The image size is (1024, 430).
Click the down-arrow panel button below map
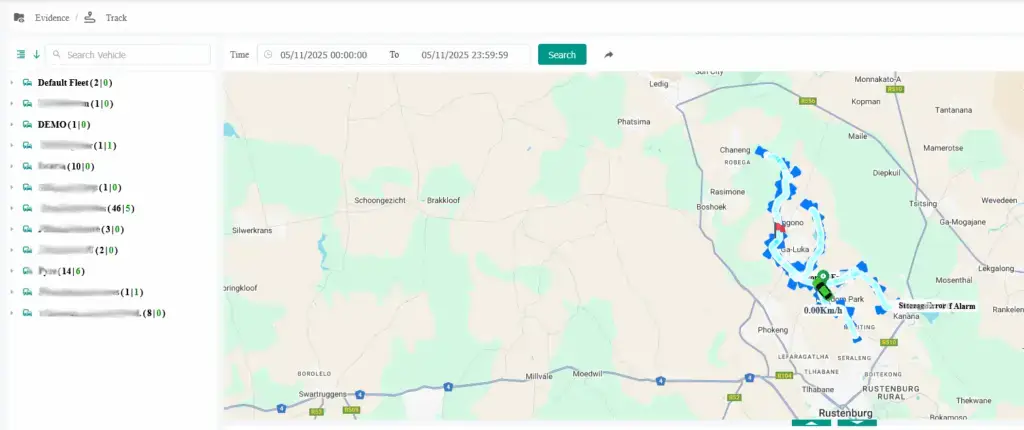(857, 423)
